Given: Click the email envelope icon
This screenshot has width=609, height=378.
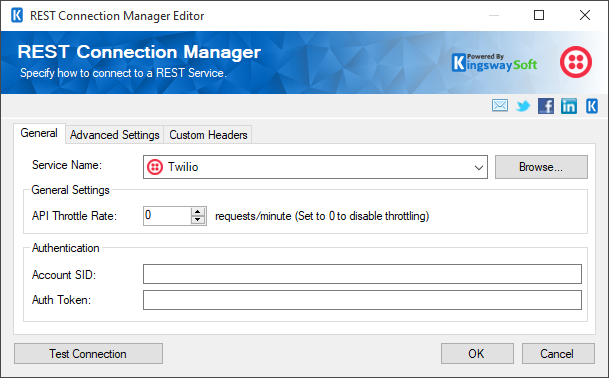Looking at the screenshot, I should coord(499,105).
